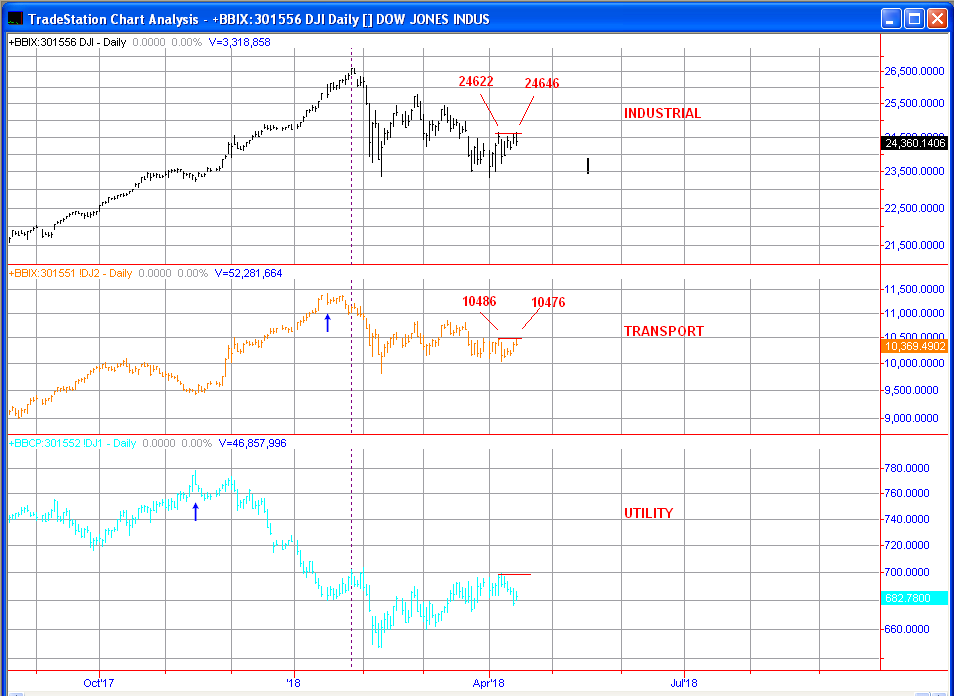The width and height of the screenshot is (954, 696).
Task: Click the Oct'17 date label
Action: (x=99, y=683)
